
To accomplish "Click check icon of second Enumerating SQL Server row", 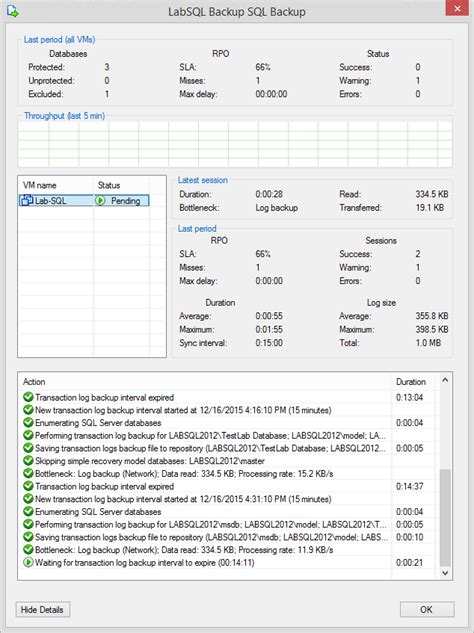I will click(x=28, y=512).
